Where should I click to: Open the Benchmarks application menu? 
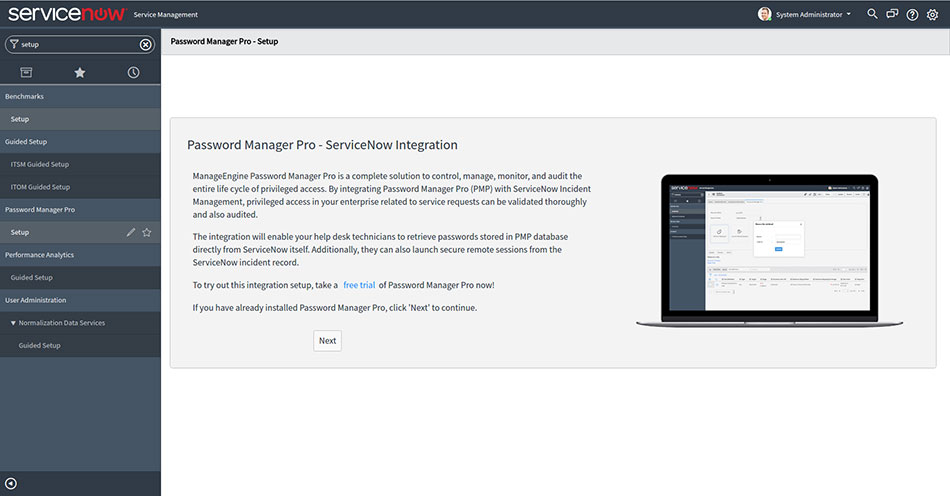click(x=80, y=96)
